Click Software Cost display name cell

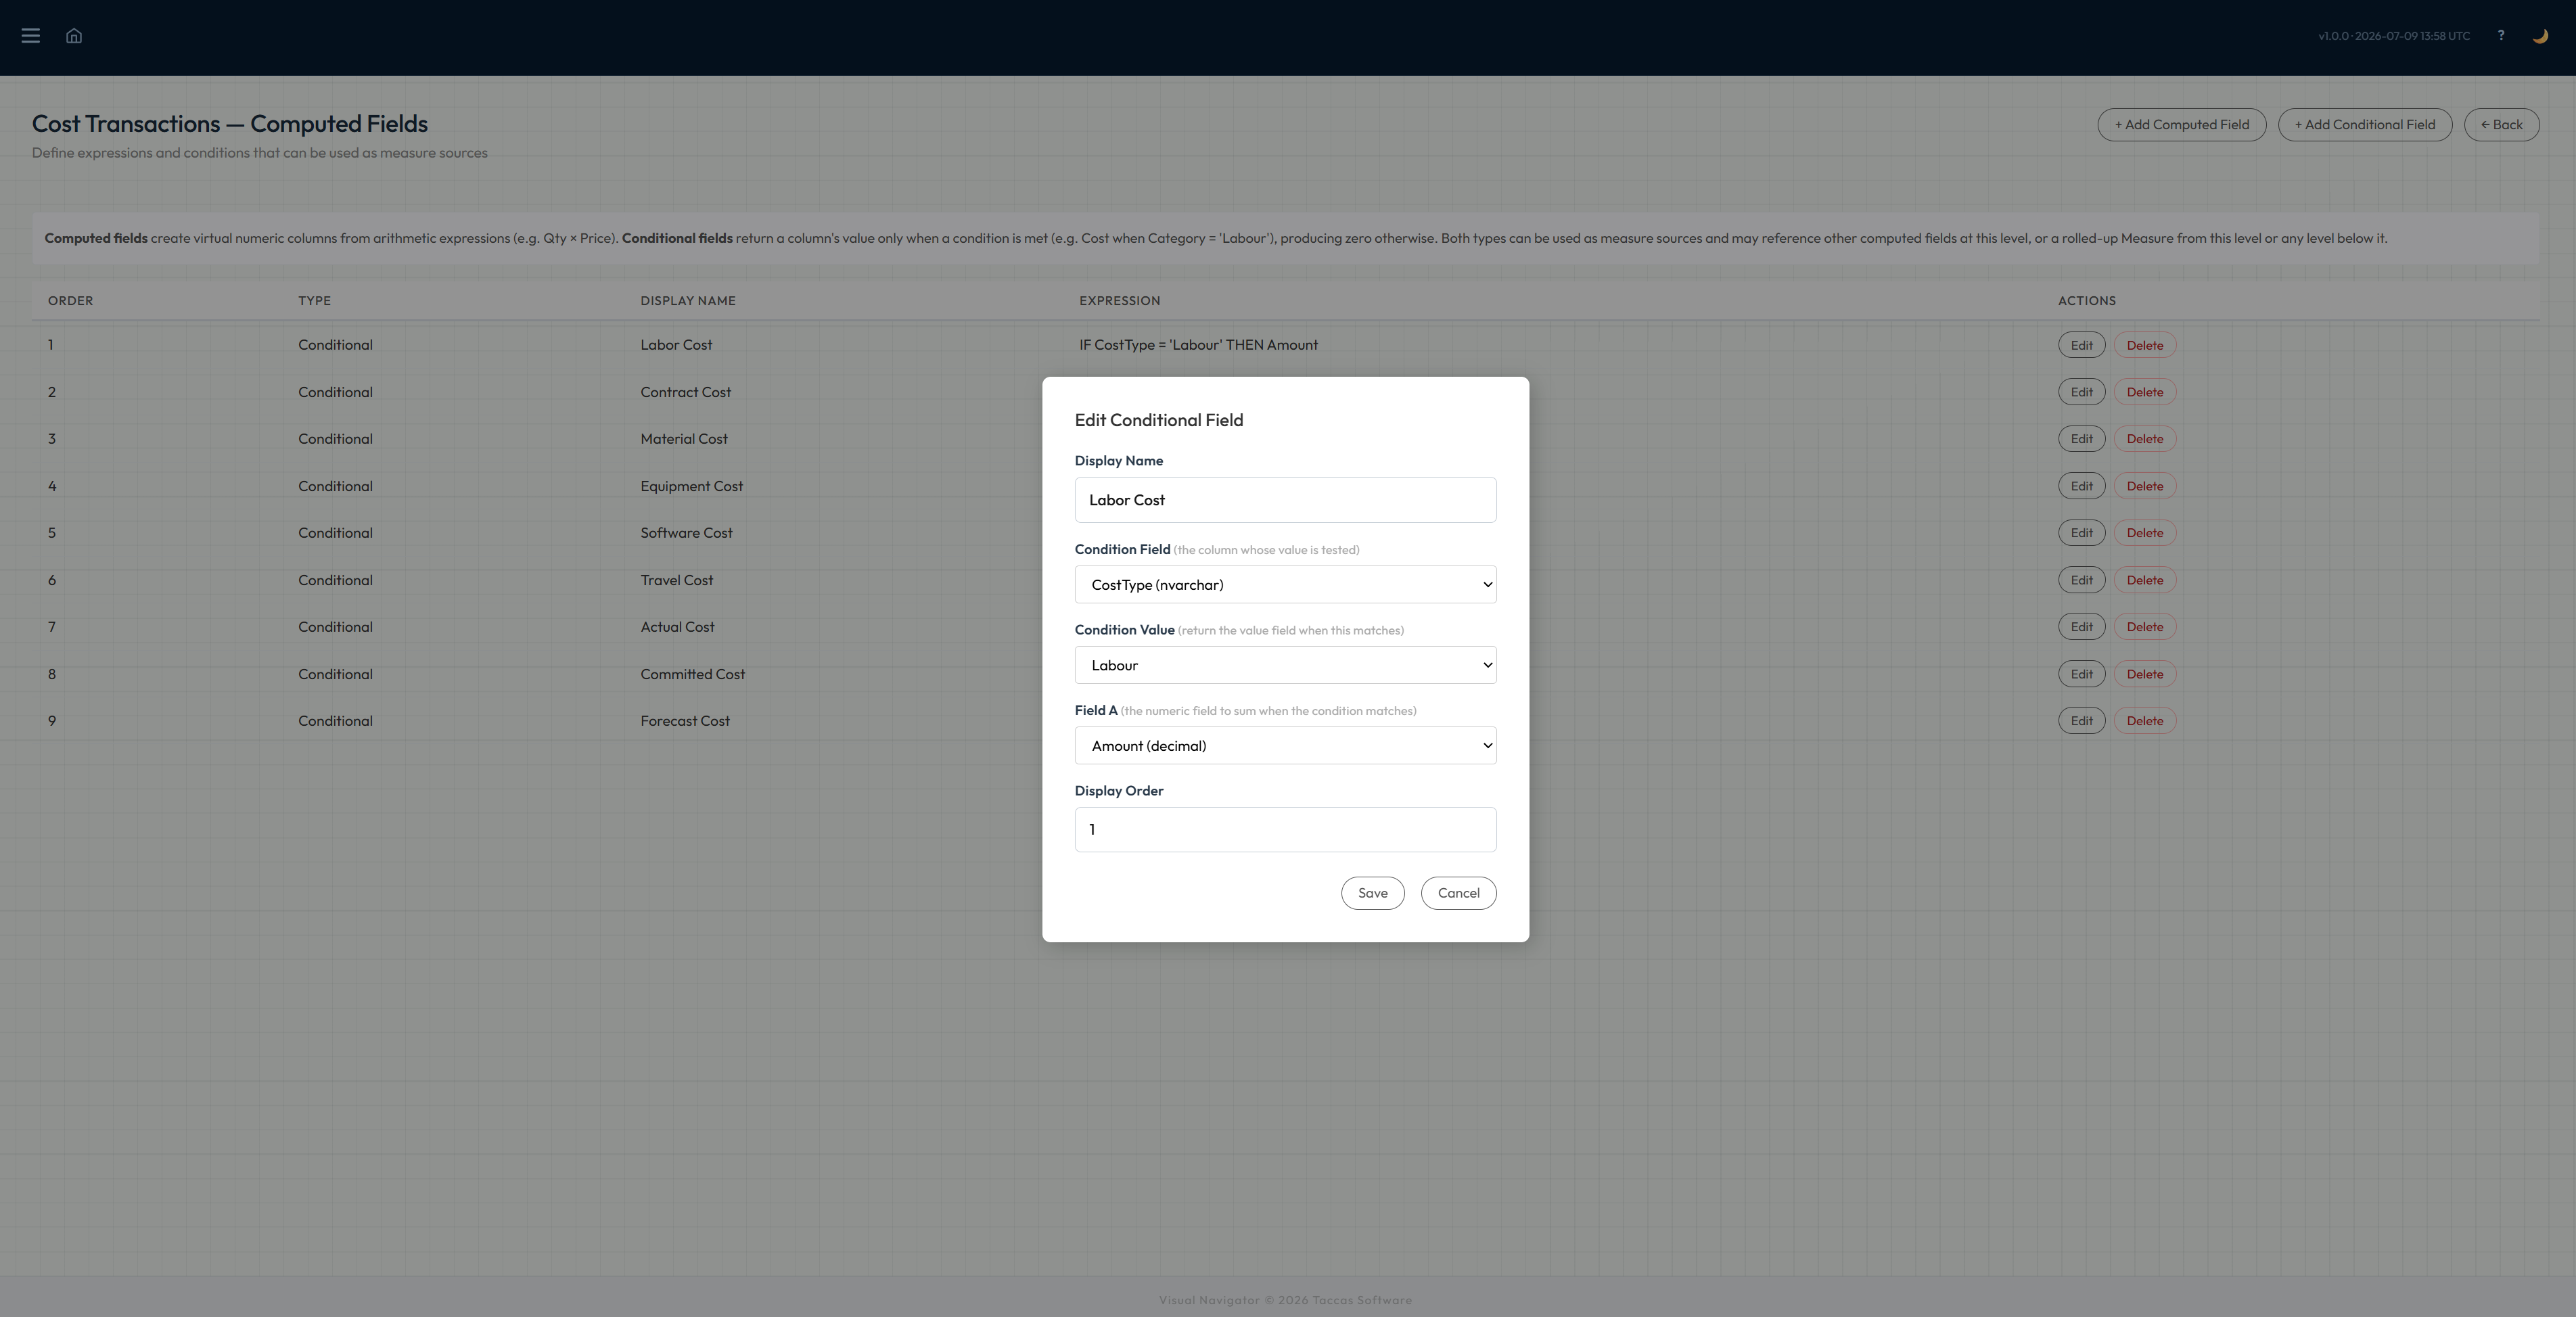click(x=686, y=533)
